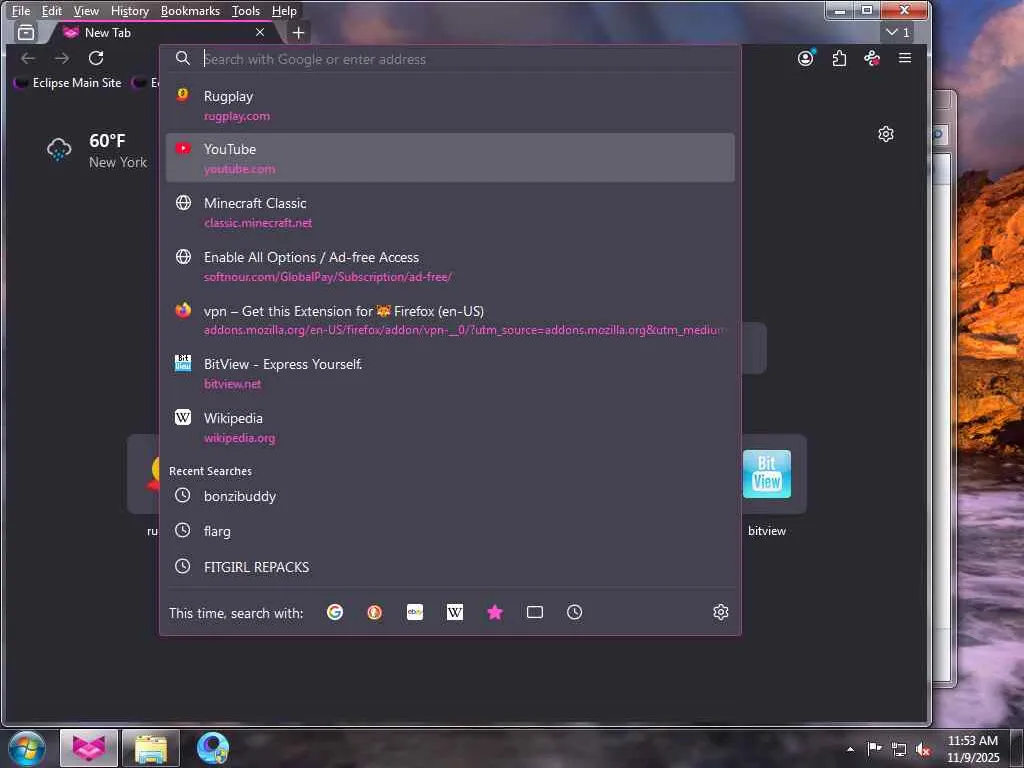The width and height of the screenshot is (1024, 768).
Task: Choose recent search FITGIRL REPACKS
Action: click(450, 567)
